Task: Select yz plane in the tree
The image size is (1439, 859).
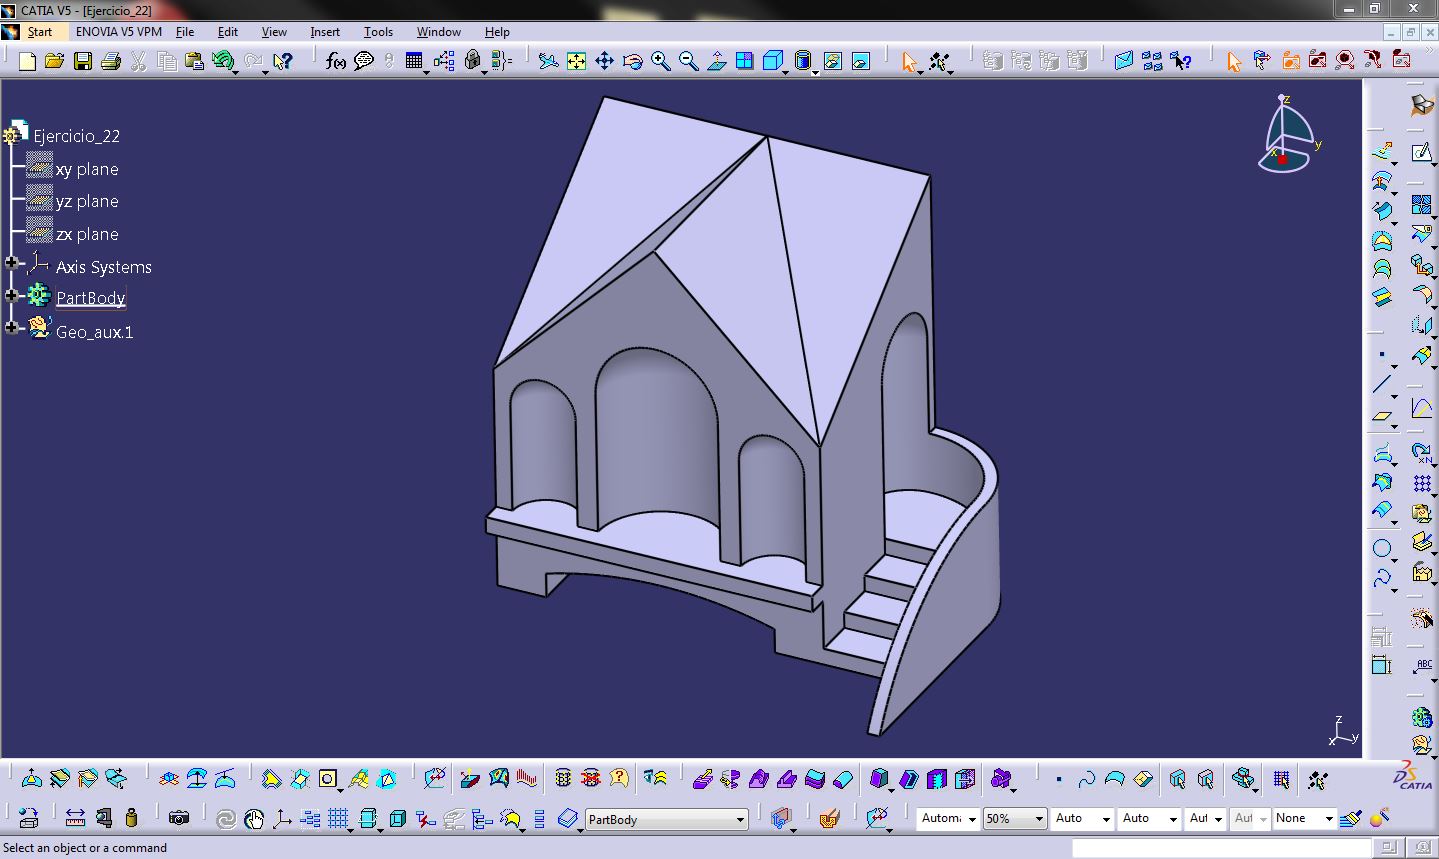Action: pyautogui.click(x=87, y=201)
